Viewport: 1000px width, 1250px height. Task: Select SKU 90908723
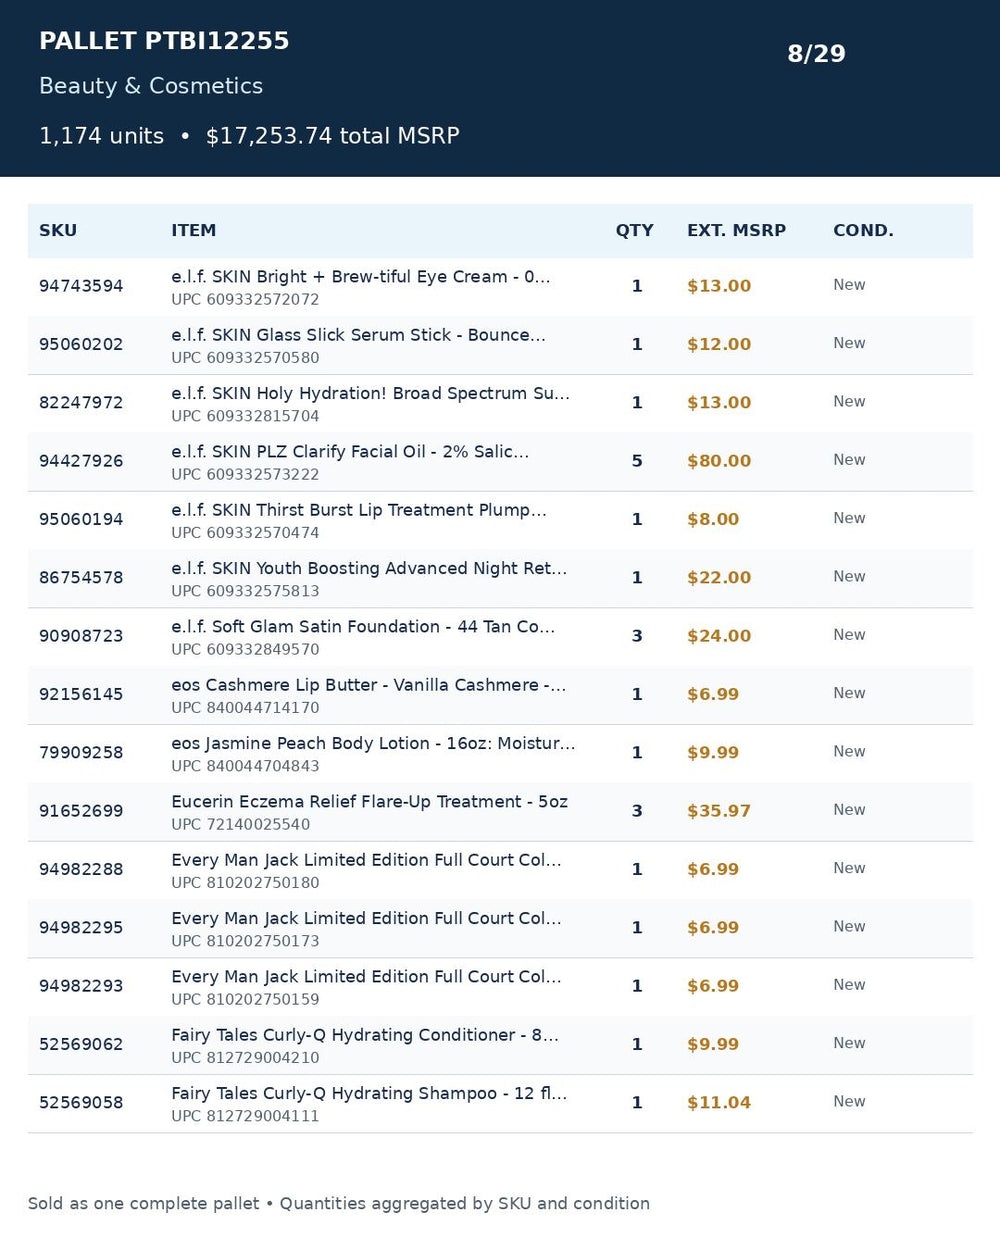tap(81, 636)
